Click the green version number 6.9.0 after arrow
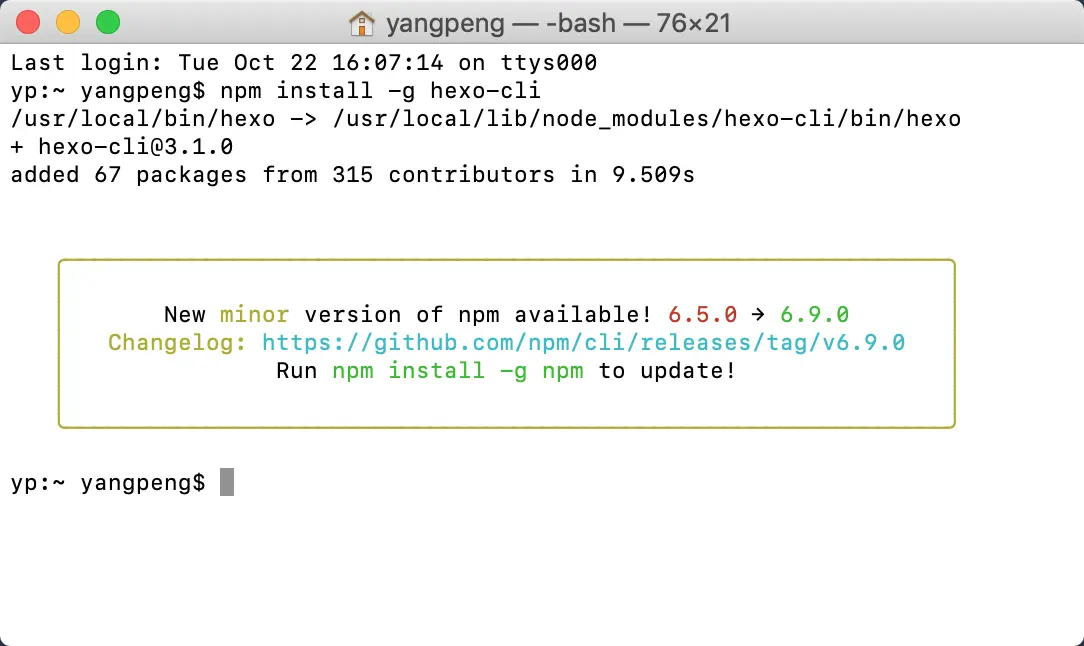This screenshot has width=1084, height=646. pyautogui.click(x=814, y=315)
